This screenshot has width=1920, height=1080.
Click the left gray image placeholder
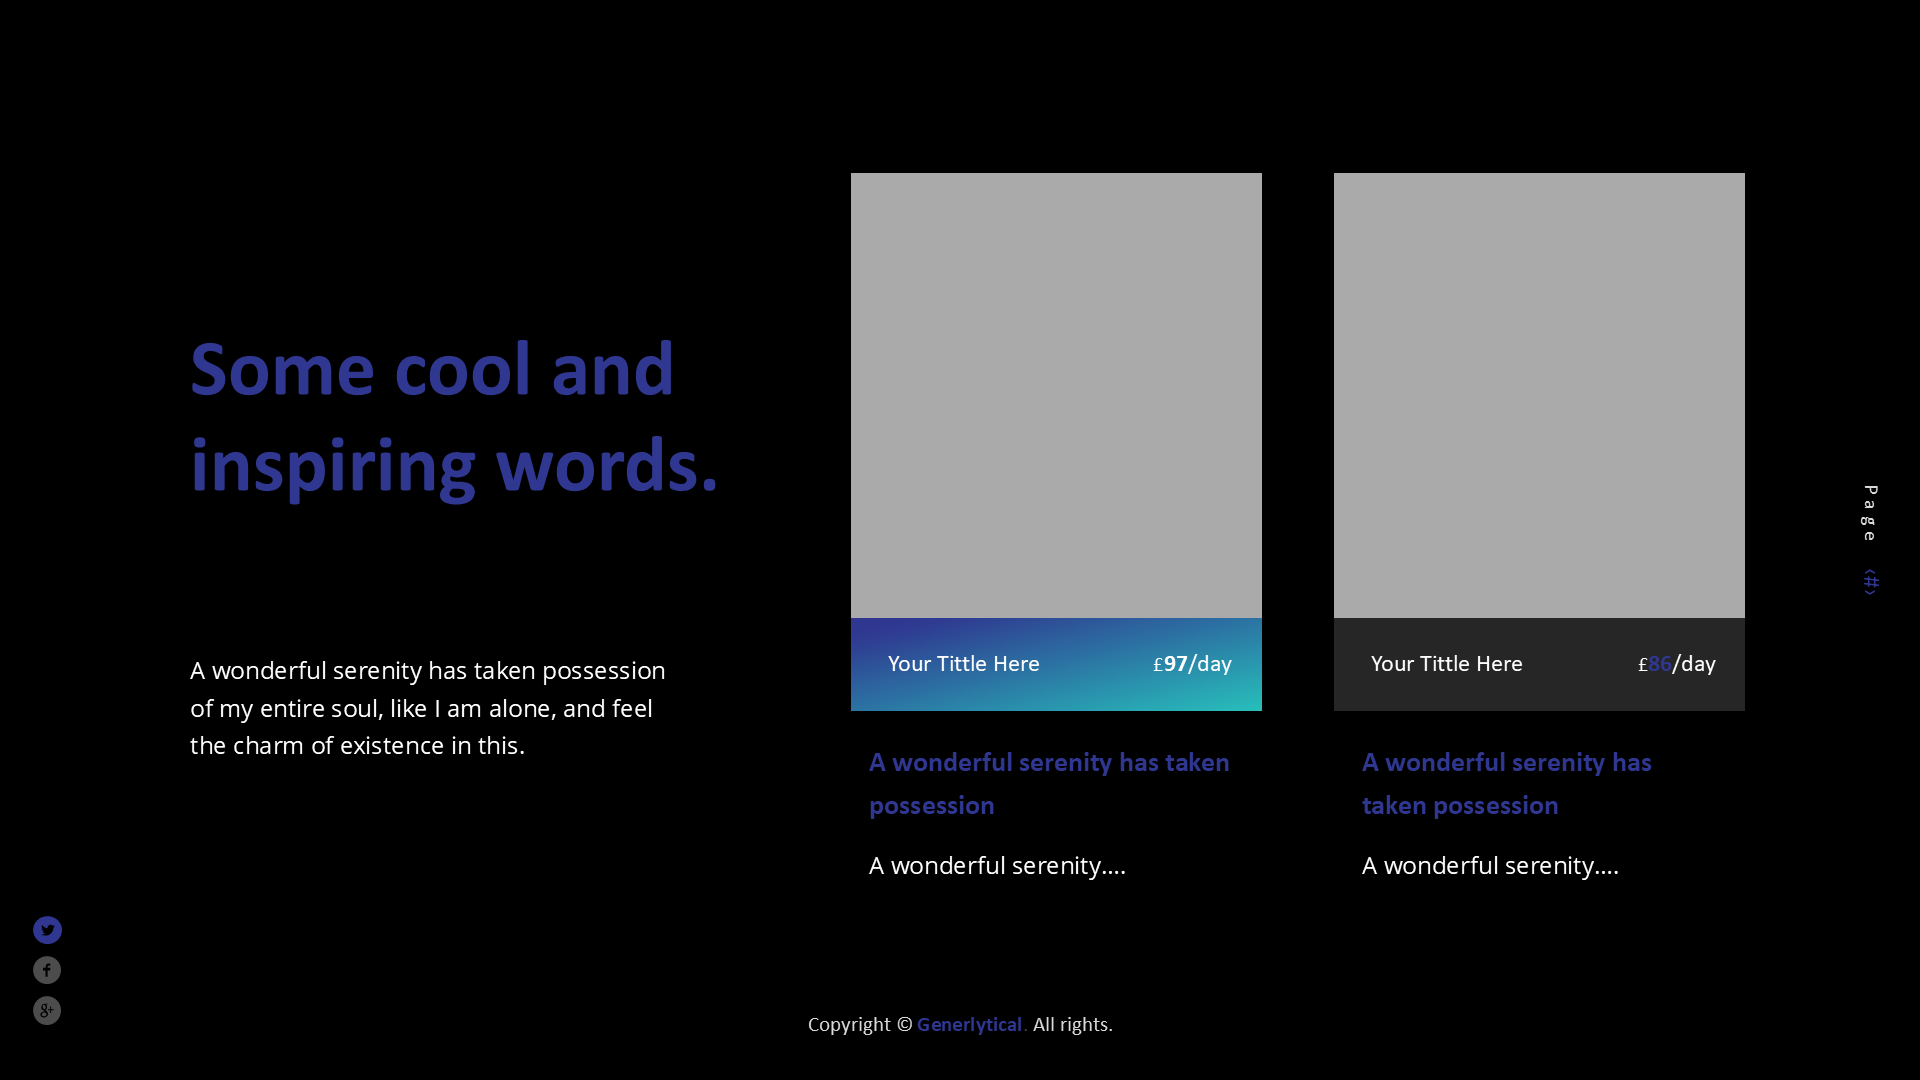tap(1056, 395)
